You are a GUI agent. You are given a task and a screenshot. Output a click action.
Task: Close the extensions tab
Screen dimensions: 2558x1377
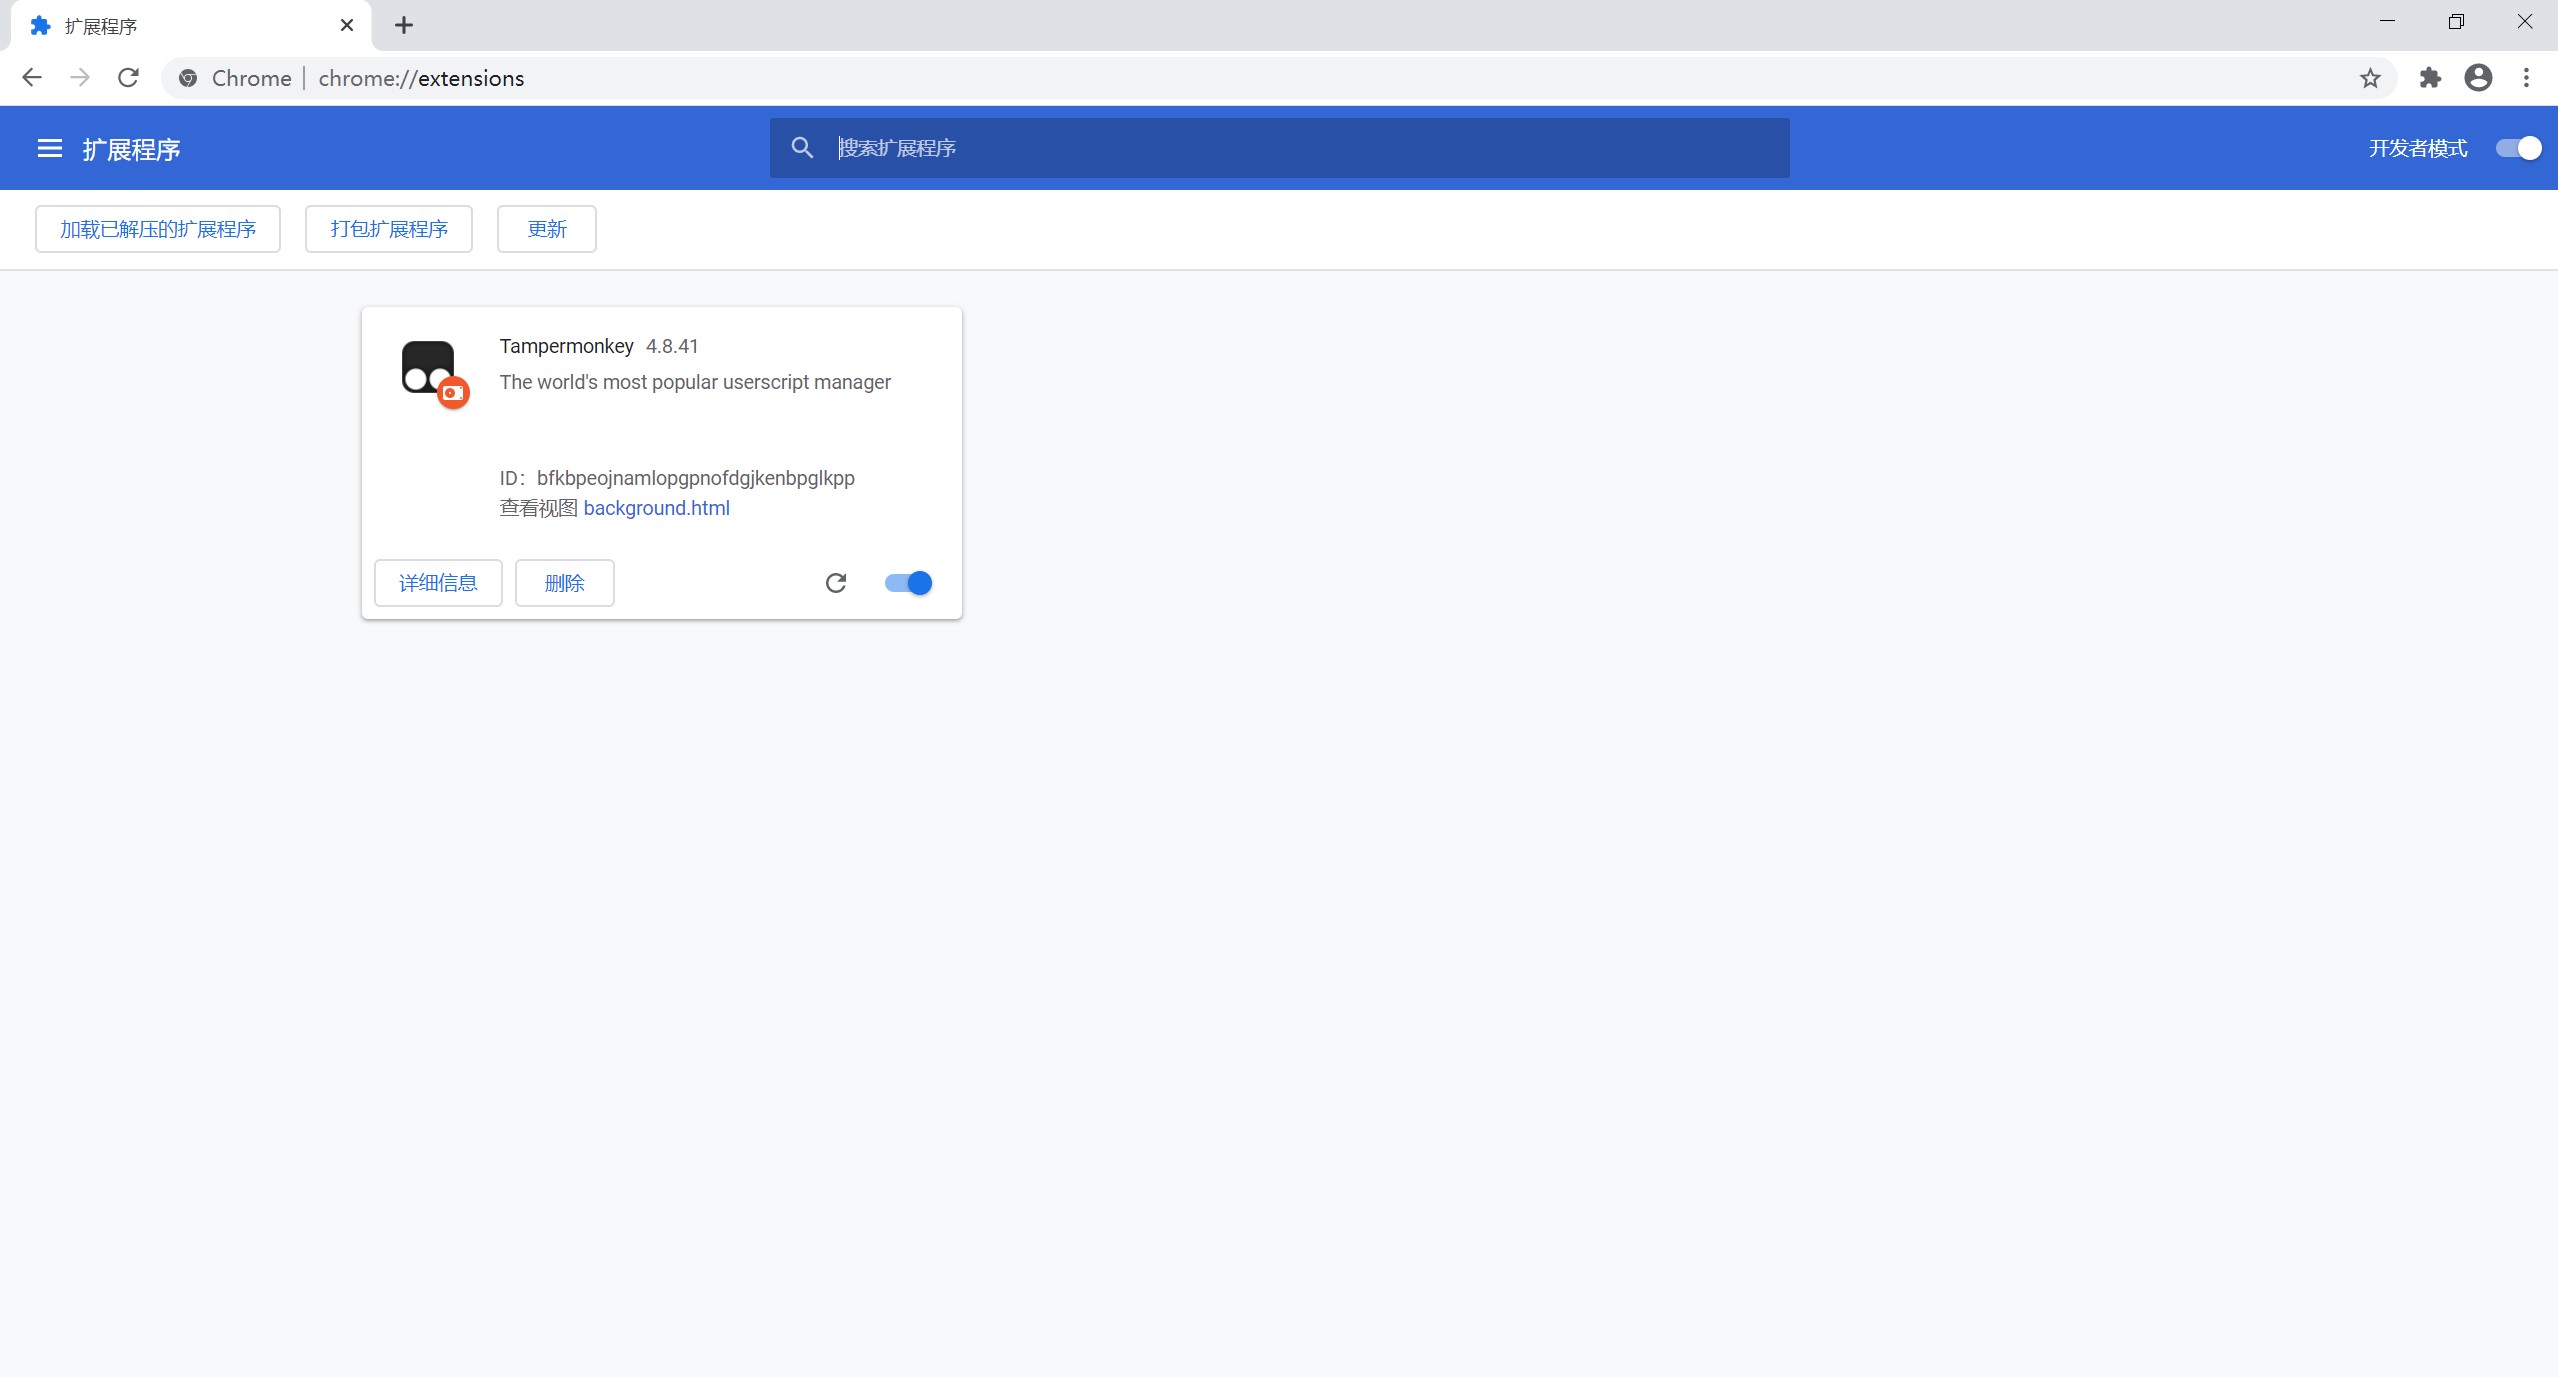coord(347,25)
